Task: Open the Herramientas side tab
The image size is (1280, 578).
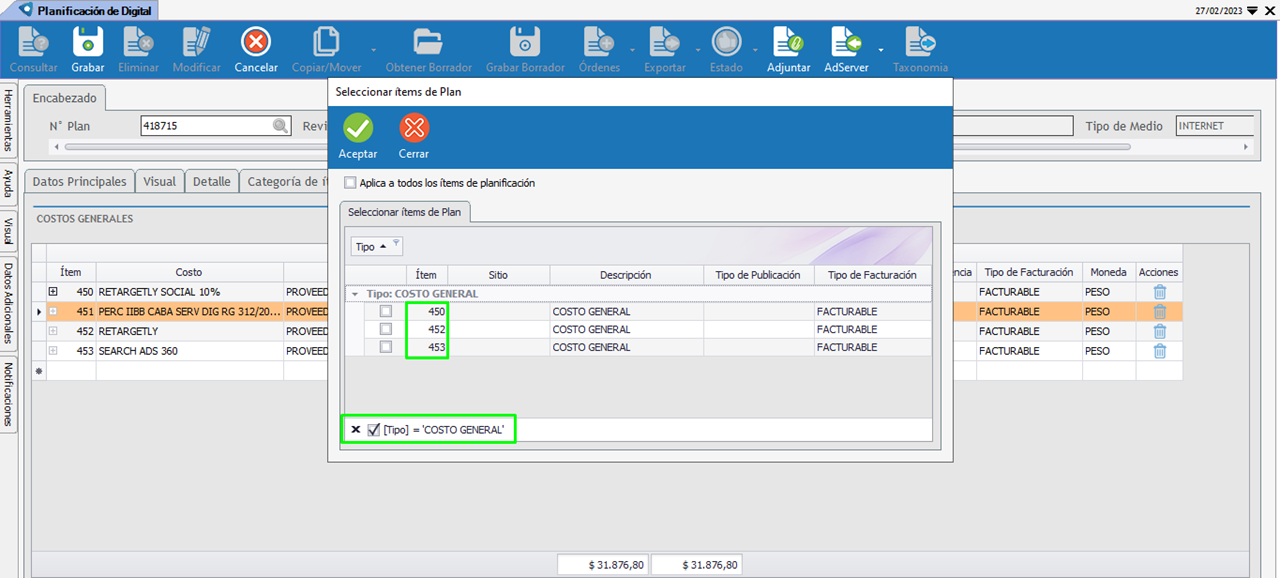Action: [x=8, y=120]
